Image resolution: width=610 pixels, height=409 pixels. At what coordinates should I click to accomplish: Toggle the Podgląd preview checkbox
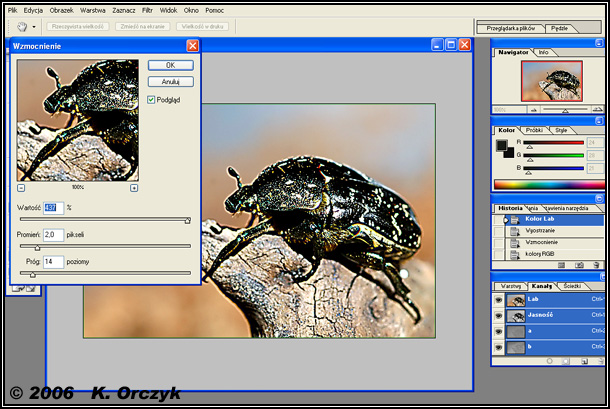(x=150, y=100)
